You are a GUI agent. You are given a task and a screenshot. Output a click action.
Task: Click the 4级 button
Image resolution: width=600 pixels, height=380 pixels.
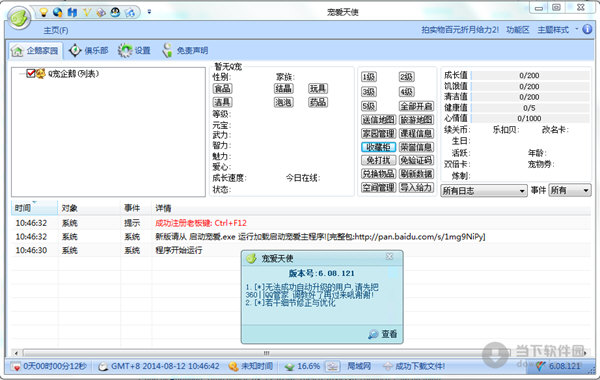coord(406,92)
